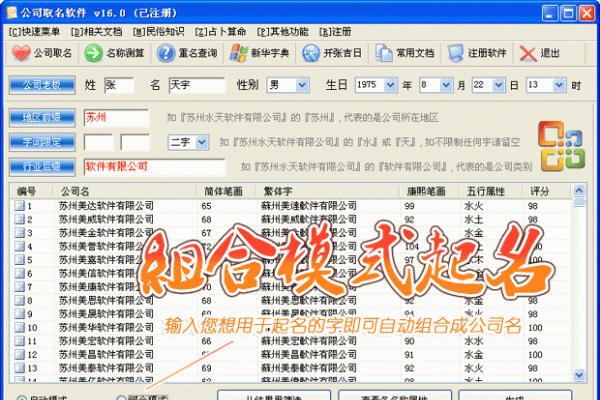
Task: Select row 苏州美威软件有限公司
Action: click(293, 219)
